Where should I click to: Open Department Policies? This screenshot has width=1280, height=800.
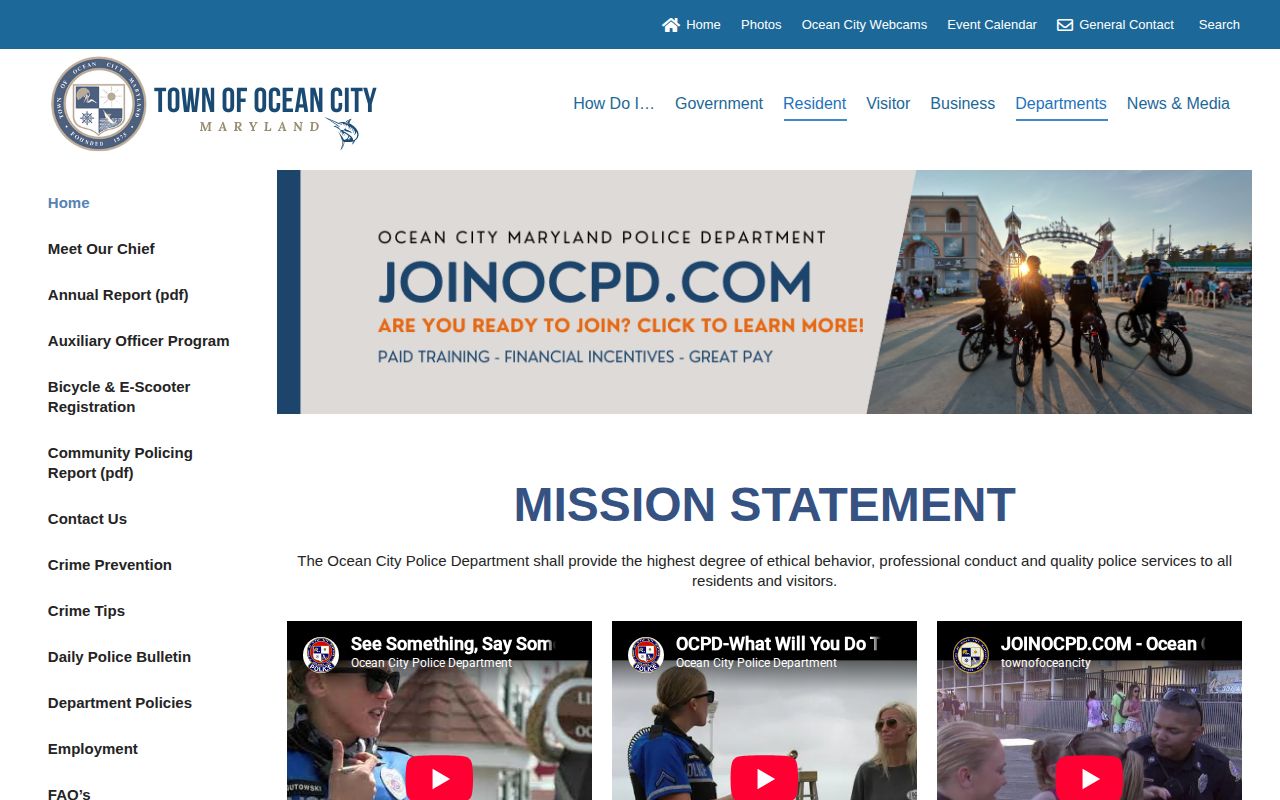click(x=120, y=703)
